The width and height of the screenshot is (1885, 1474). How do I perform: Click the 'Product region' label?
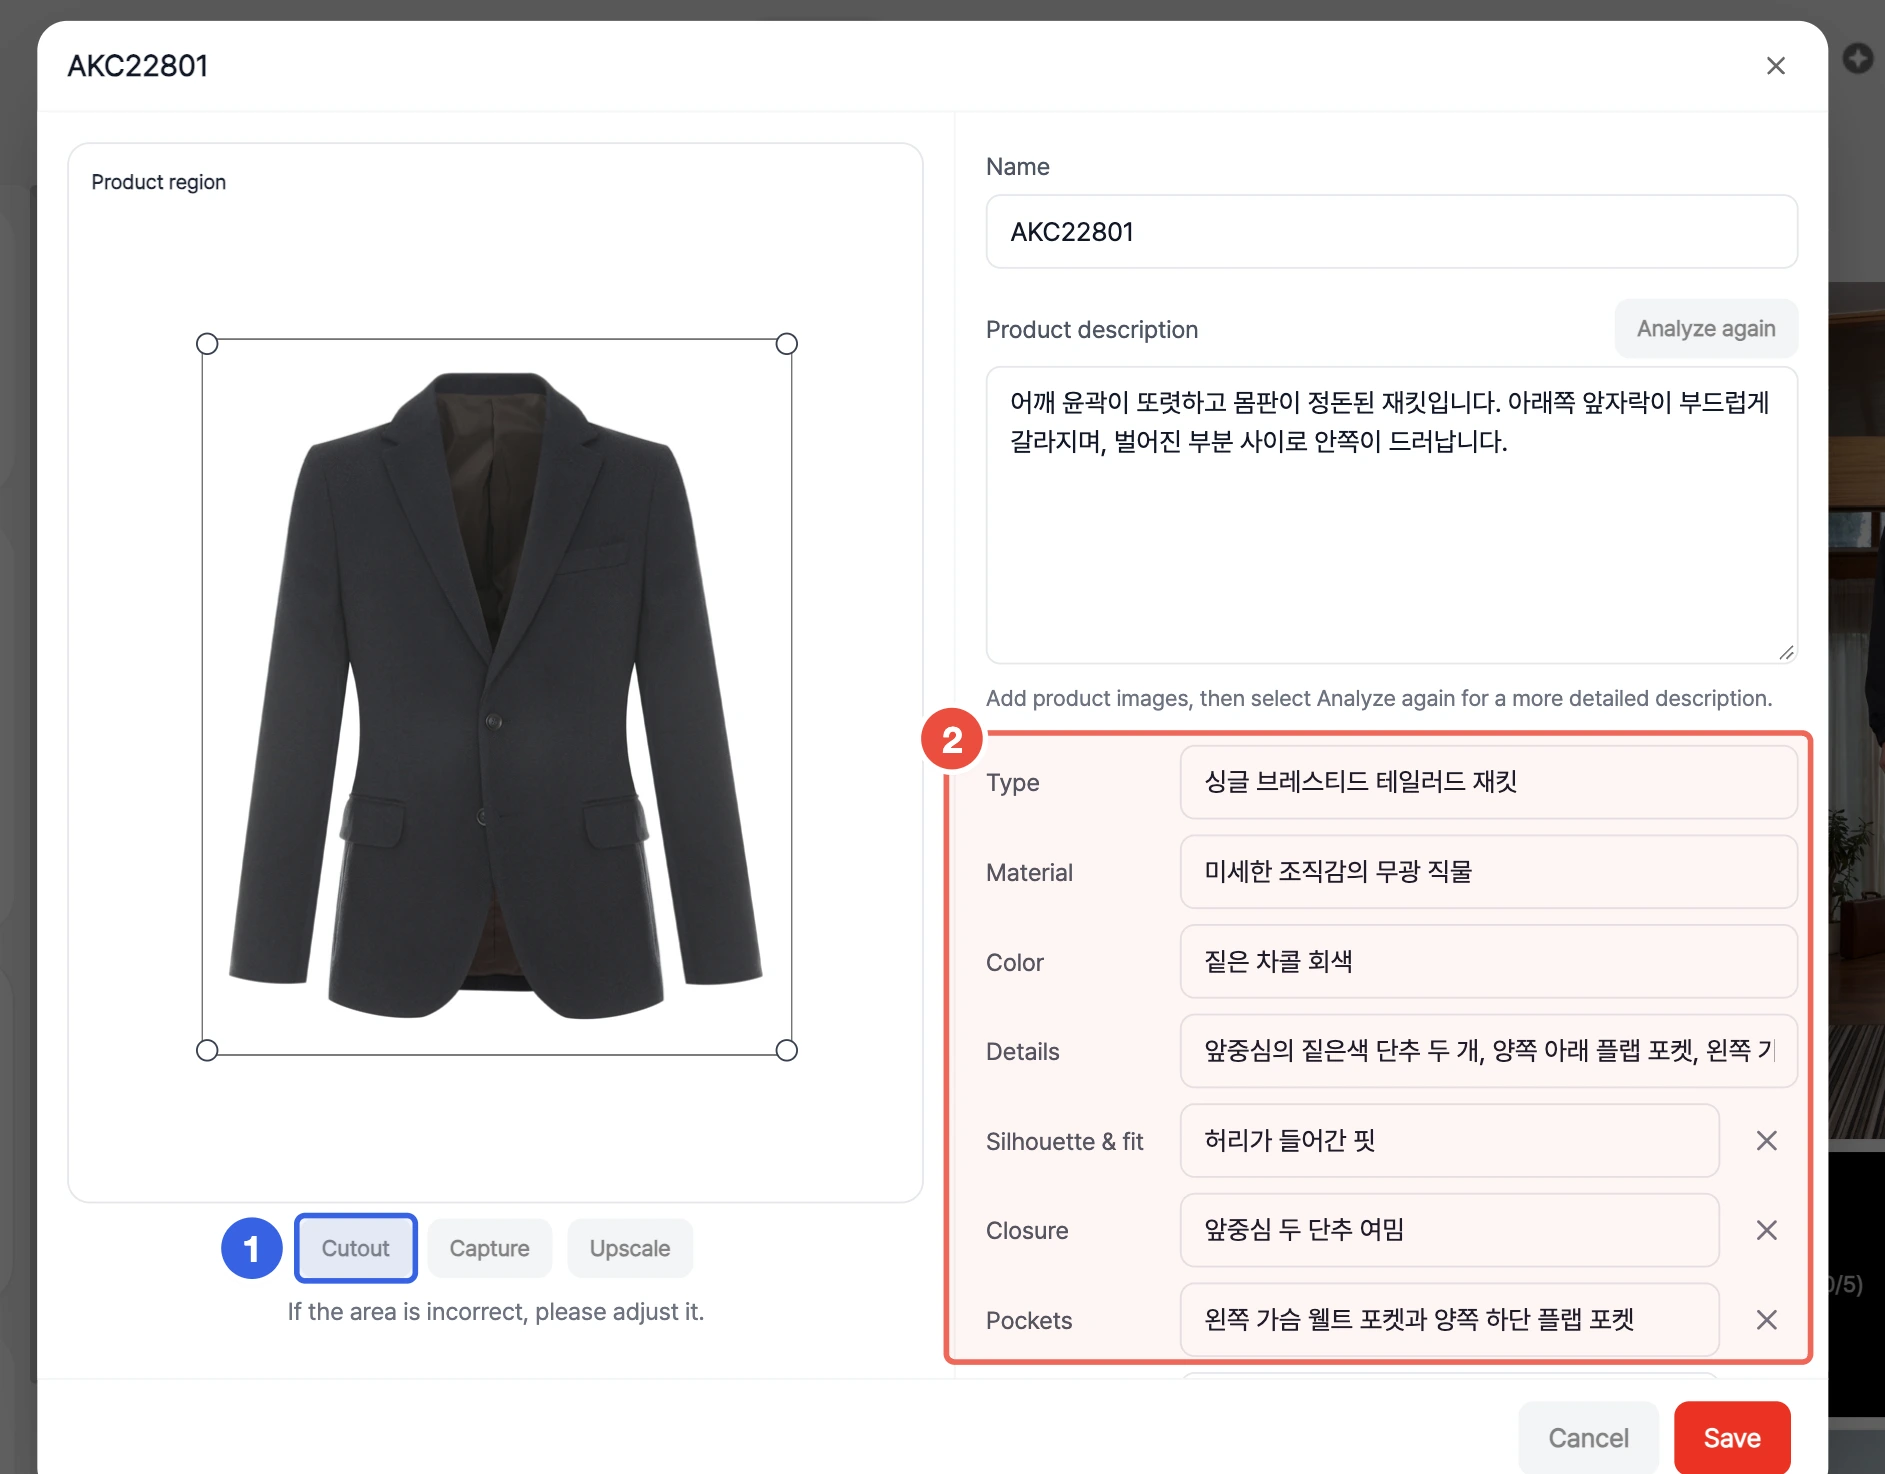click(159, 182)
